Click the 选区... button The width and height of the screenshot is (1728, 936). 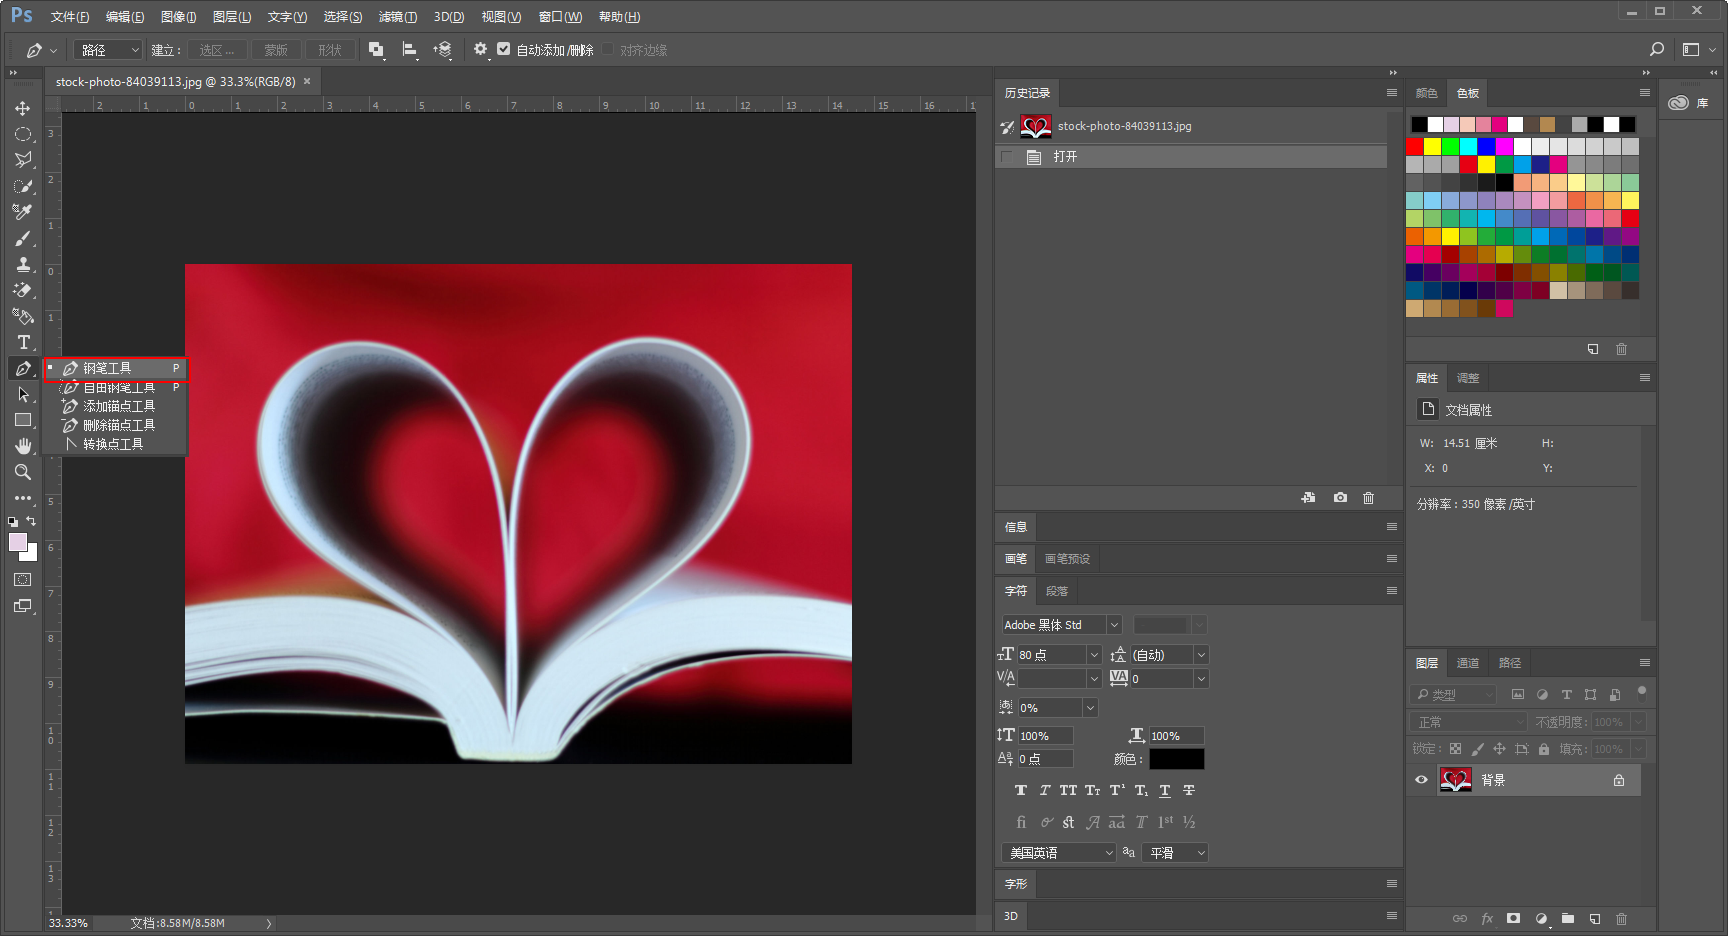pyautogui.click(x=216, y=50)
